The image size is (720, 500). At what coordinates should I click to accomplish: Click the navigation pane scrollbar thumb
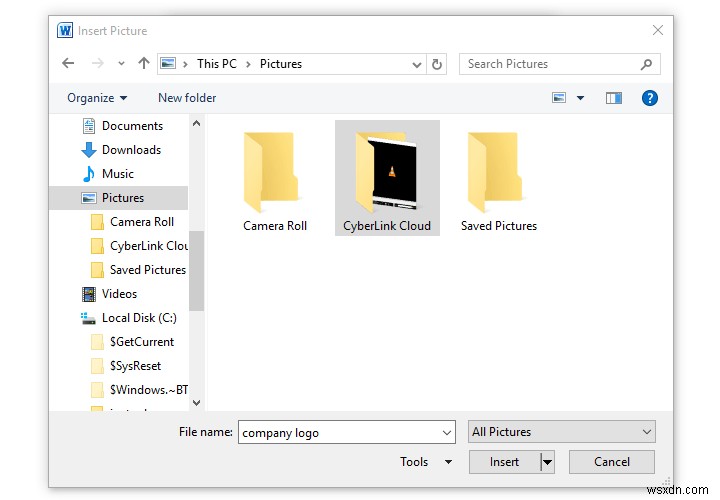click(x=197, y=271)
